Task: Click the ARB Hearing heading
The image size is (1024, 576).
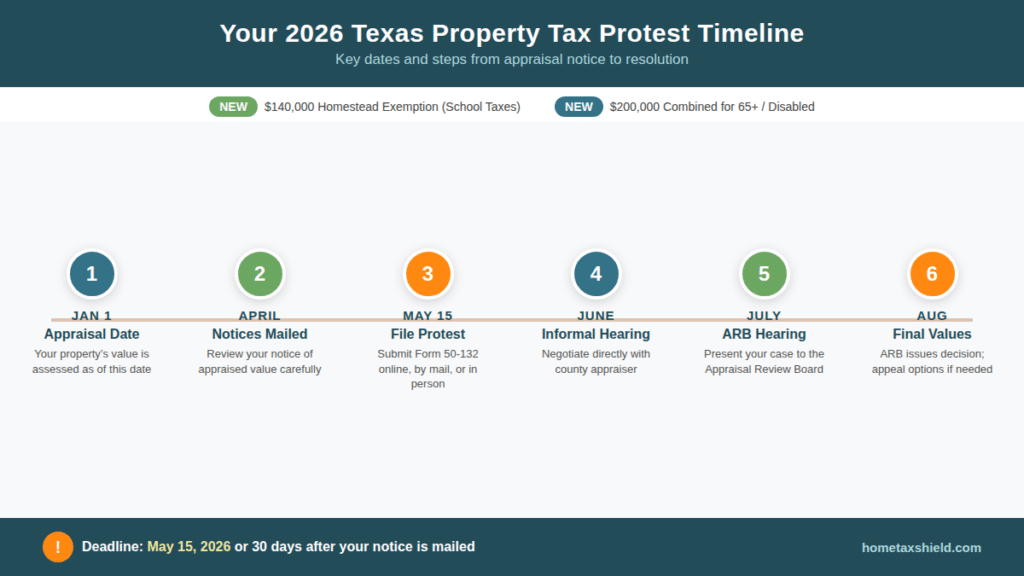Action: pos(764,334)
